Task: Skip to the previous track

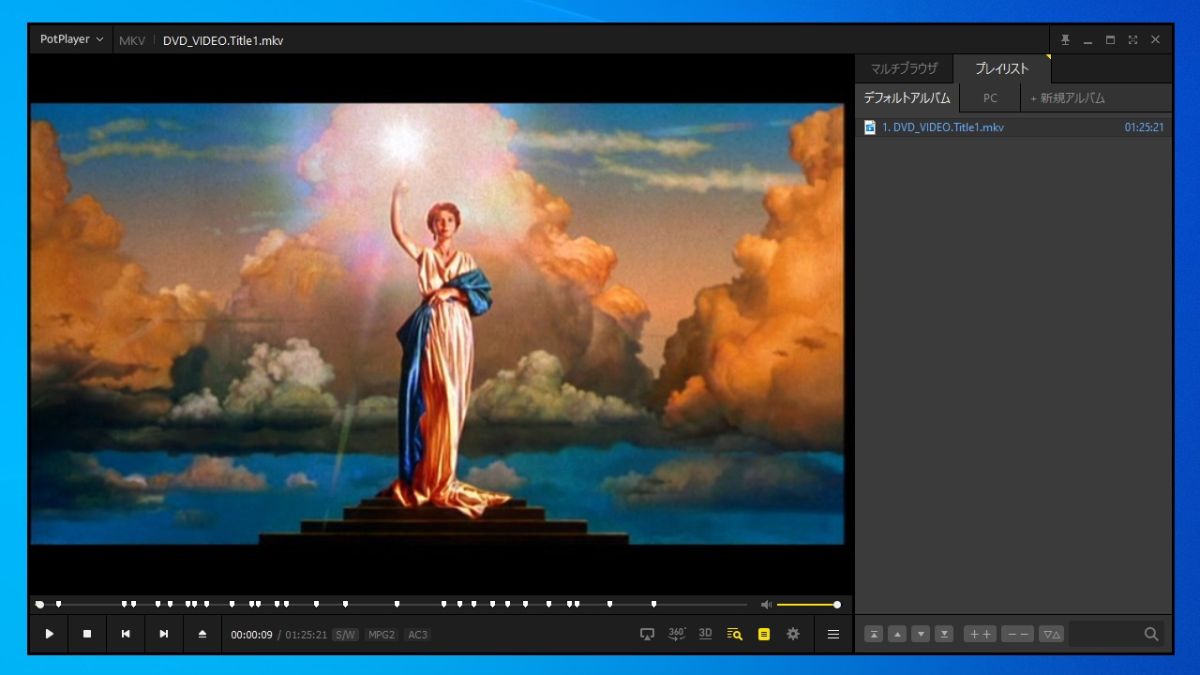Action: [x=125, y=634]
